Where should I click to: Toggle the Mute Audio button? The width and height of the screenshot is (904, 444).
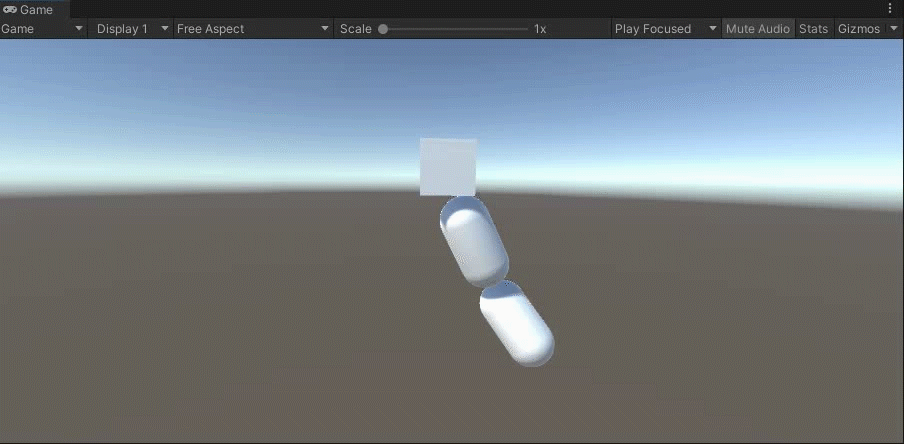pos(758,29)
